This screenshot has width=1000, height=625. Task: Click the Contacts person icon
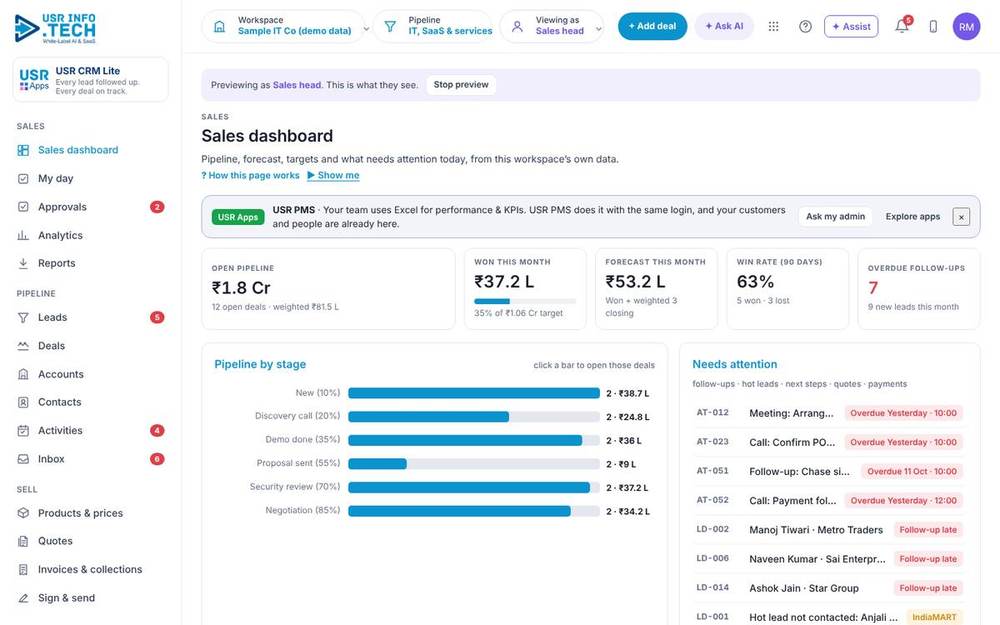[23, 402]
